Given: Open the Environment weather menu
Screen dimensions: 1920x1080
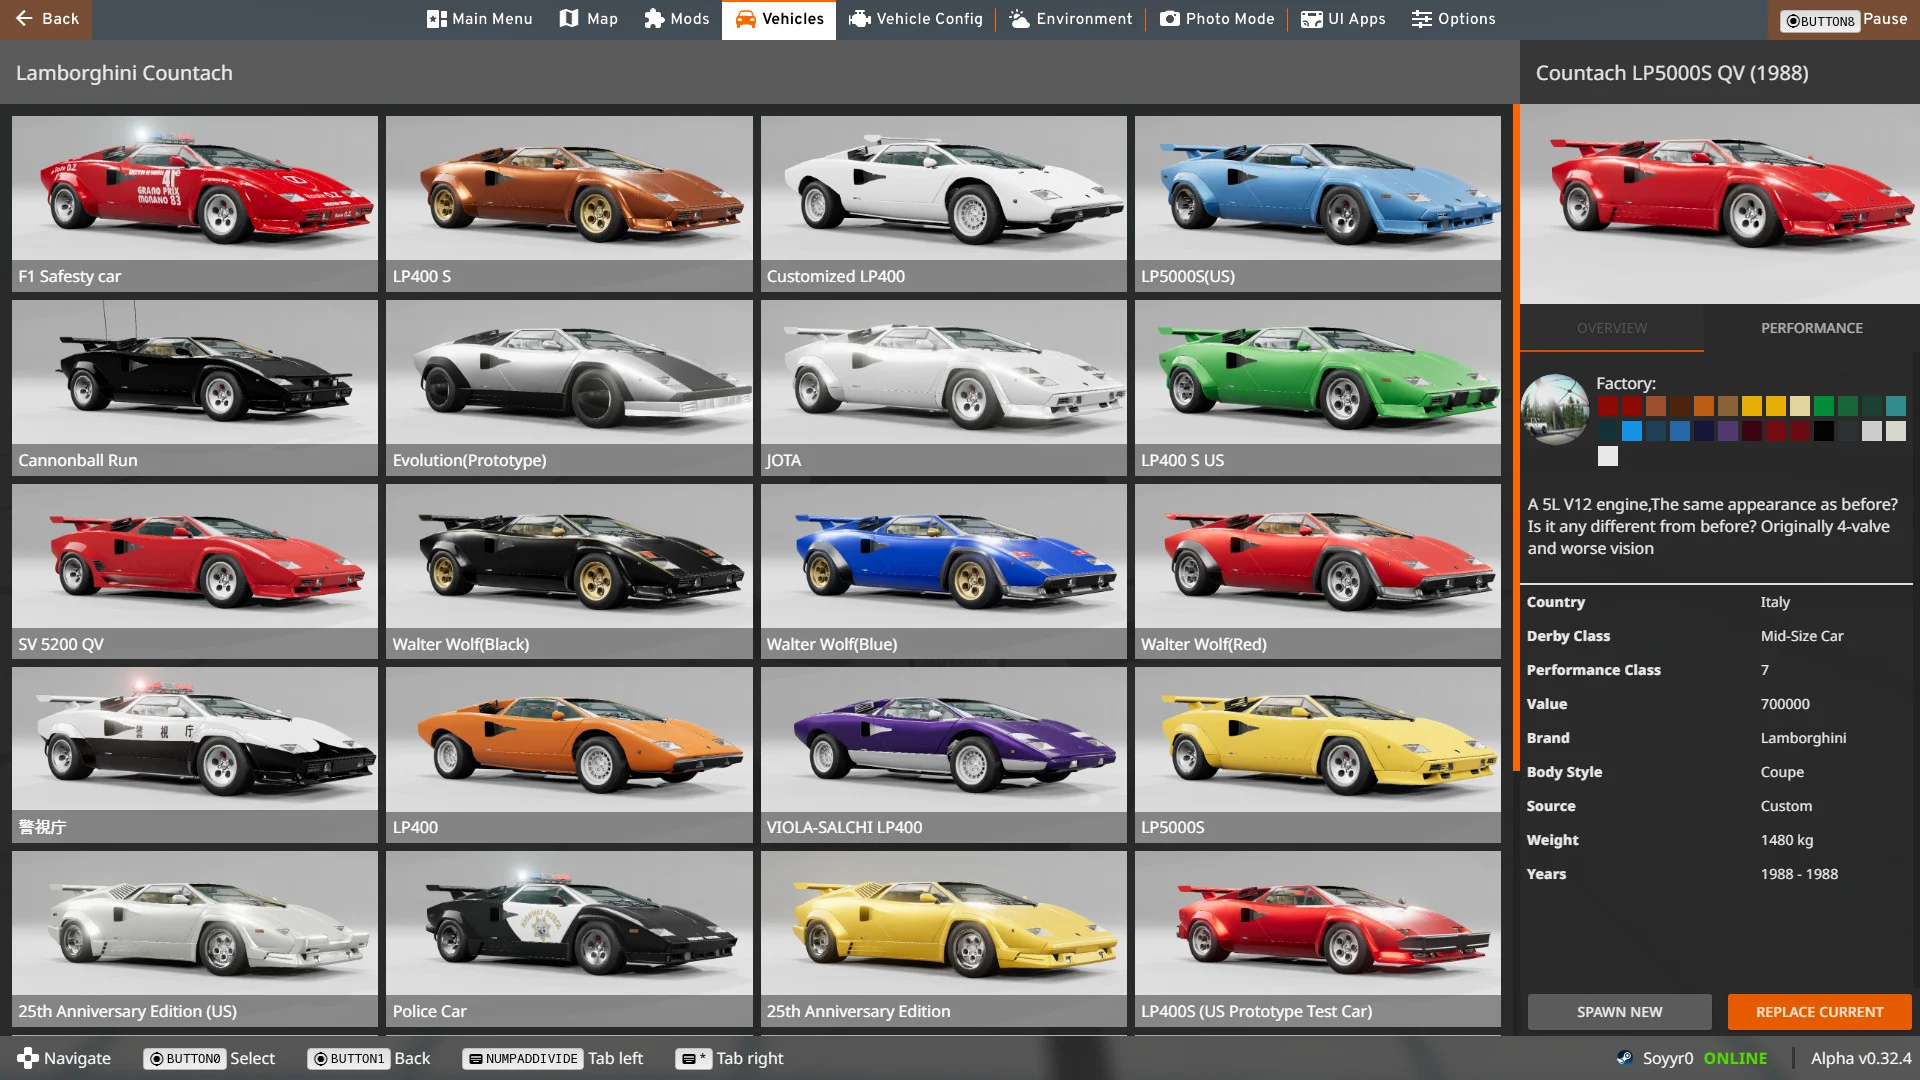Looking at the screenshot, I should [x=1070, y=19].
